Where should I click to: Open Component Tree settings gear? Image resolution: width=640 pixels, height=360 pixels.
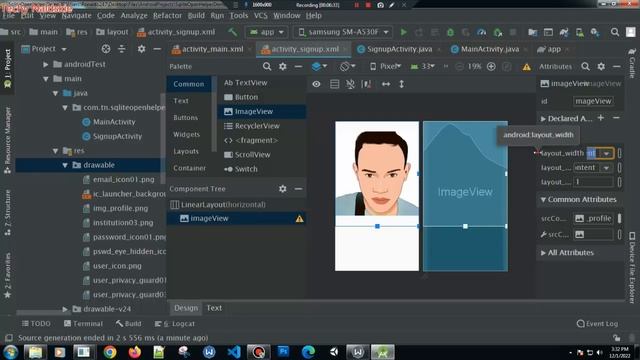(x=282, y=189)
